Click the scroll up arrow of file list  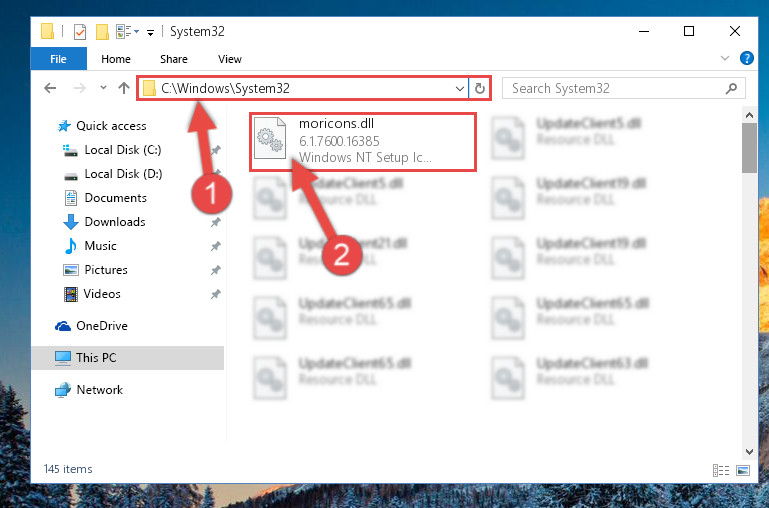(x=749, y=115)
